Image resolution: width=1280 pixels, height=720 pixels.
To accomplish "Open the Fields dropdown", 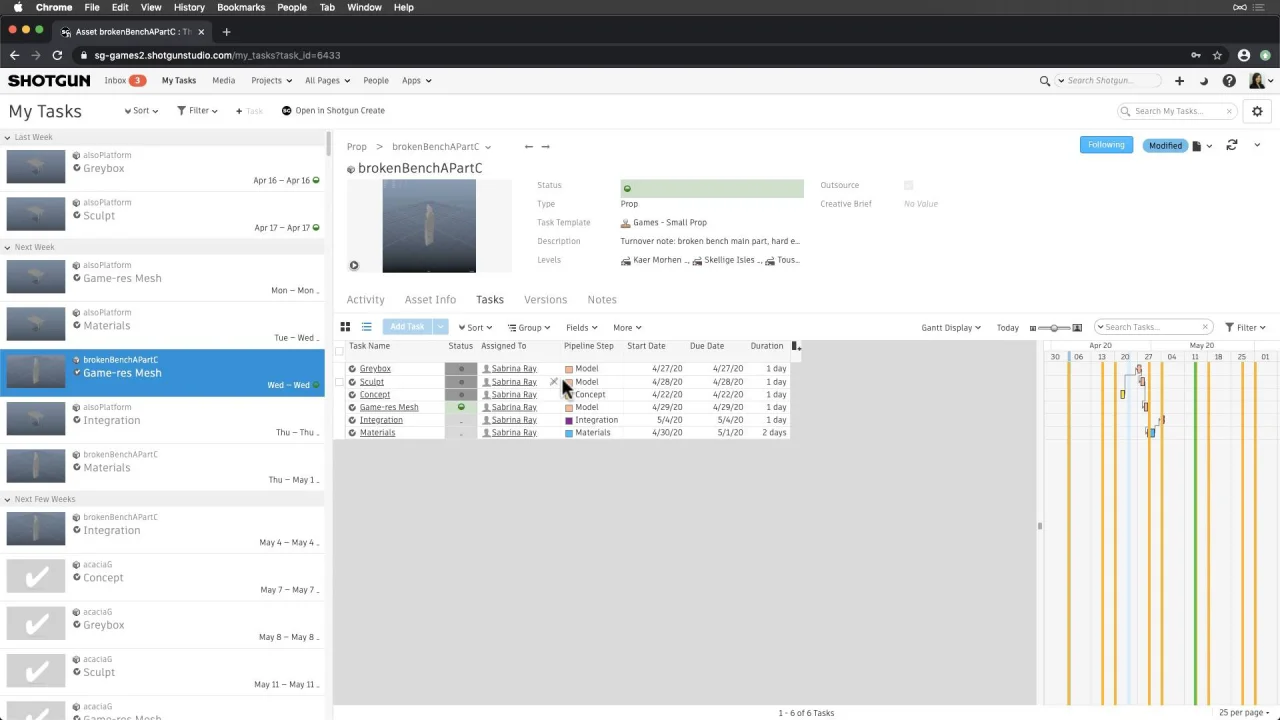I will coord(581,327).
